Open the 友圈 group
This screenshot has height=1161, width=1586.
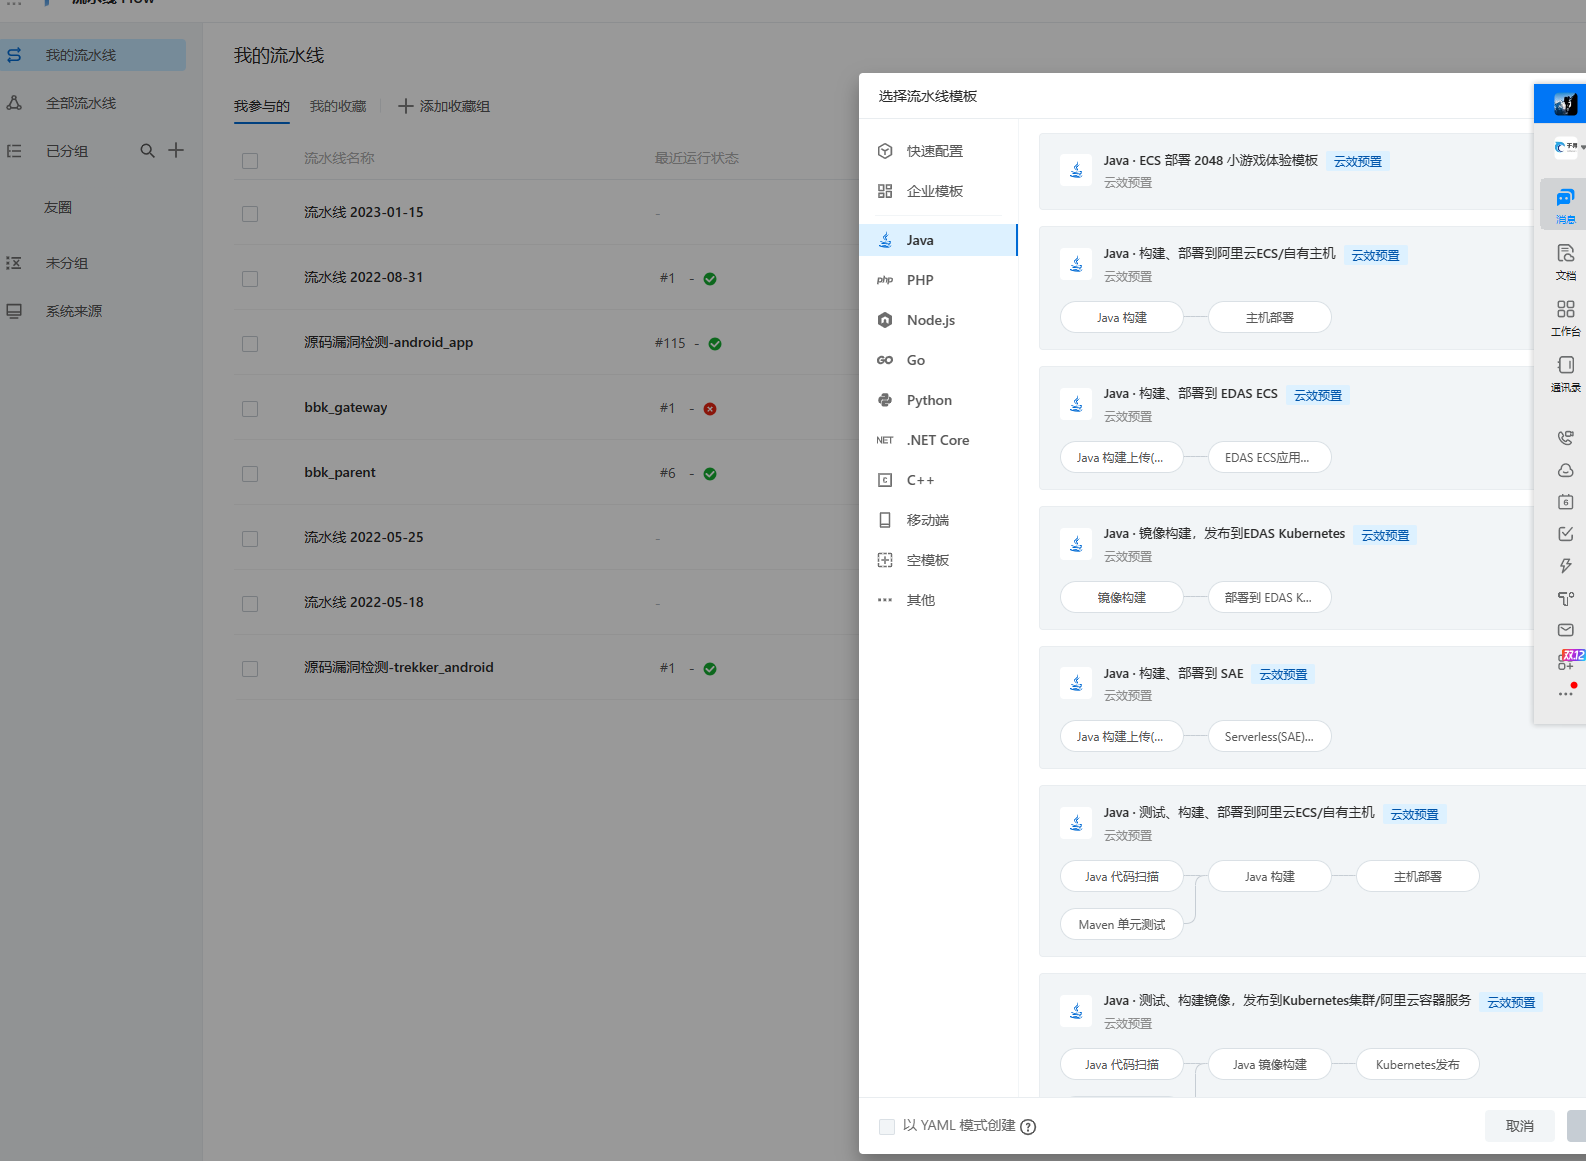click(58, 207)
